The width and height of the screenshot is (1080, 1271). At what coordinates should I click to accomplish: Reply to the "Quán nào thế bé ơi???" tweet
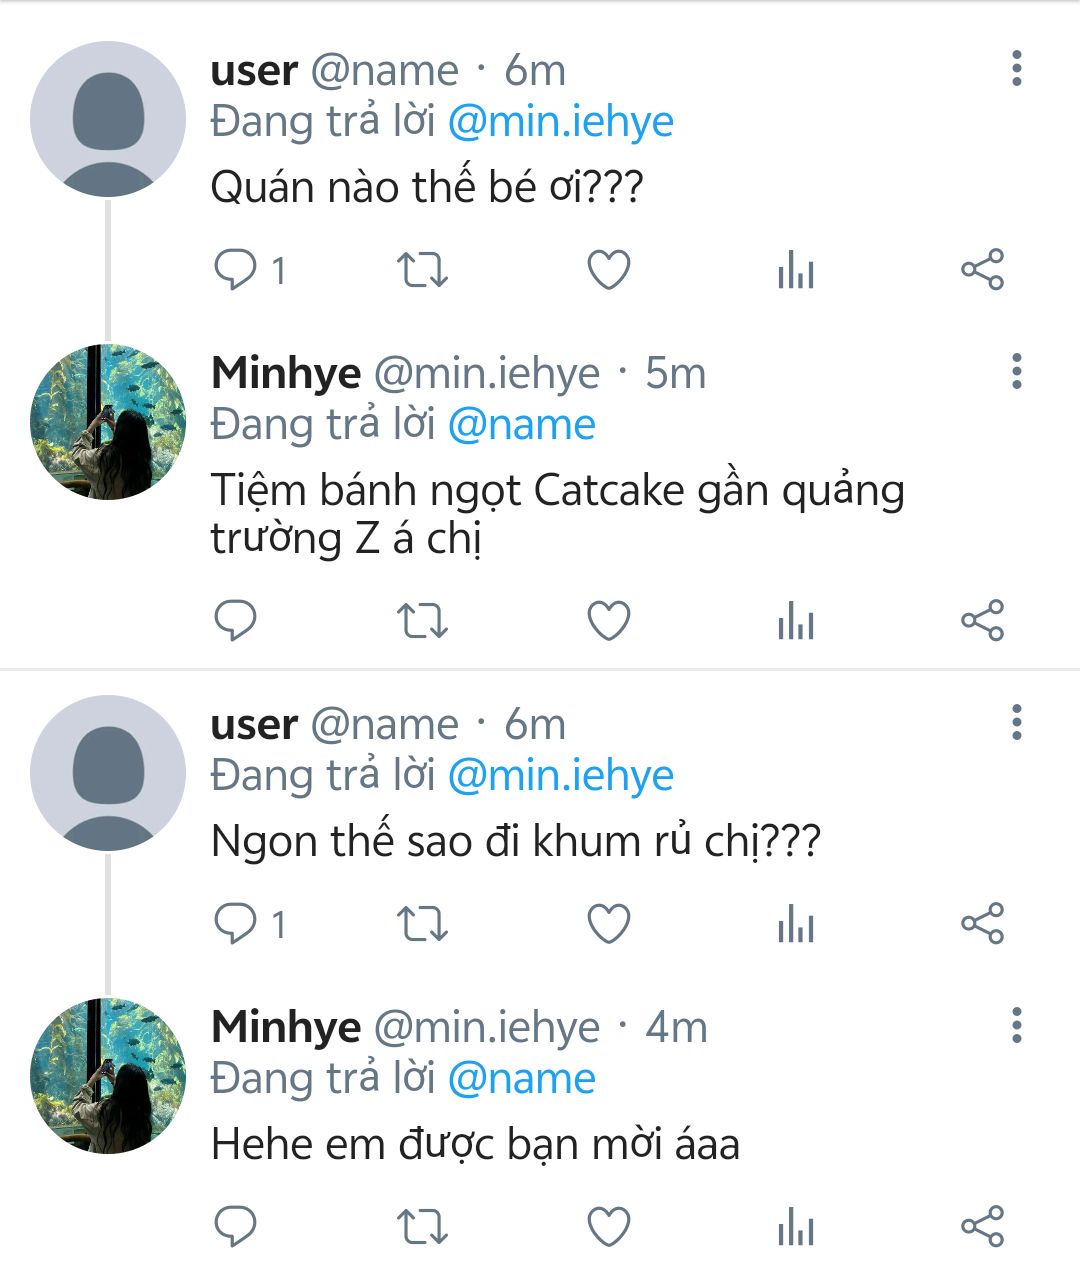click(236, 270)
